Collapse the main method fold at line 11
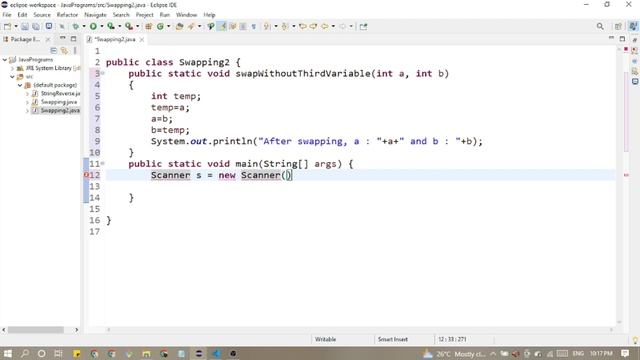This screenshot has height=360, width=640. 102,164
